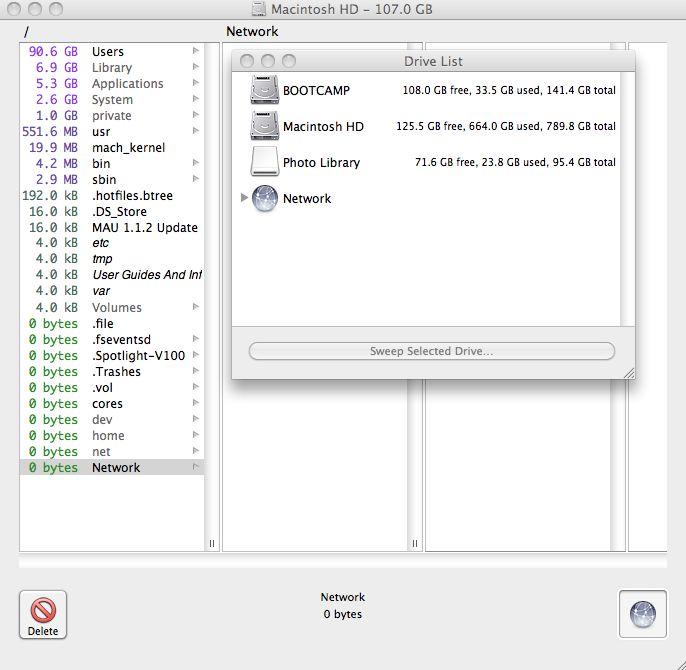
Task: Click Photo Library 71.6 GB free usage text
Action: [x=515, y=162]
